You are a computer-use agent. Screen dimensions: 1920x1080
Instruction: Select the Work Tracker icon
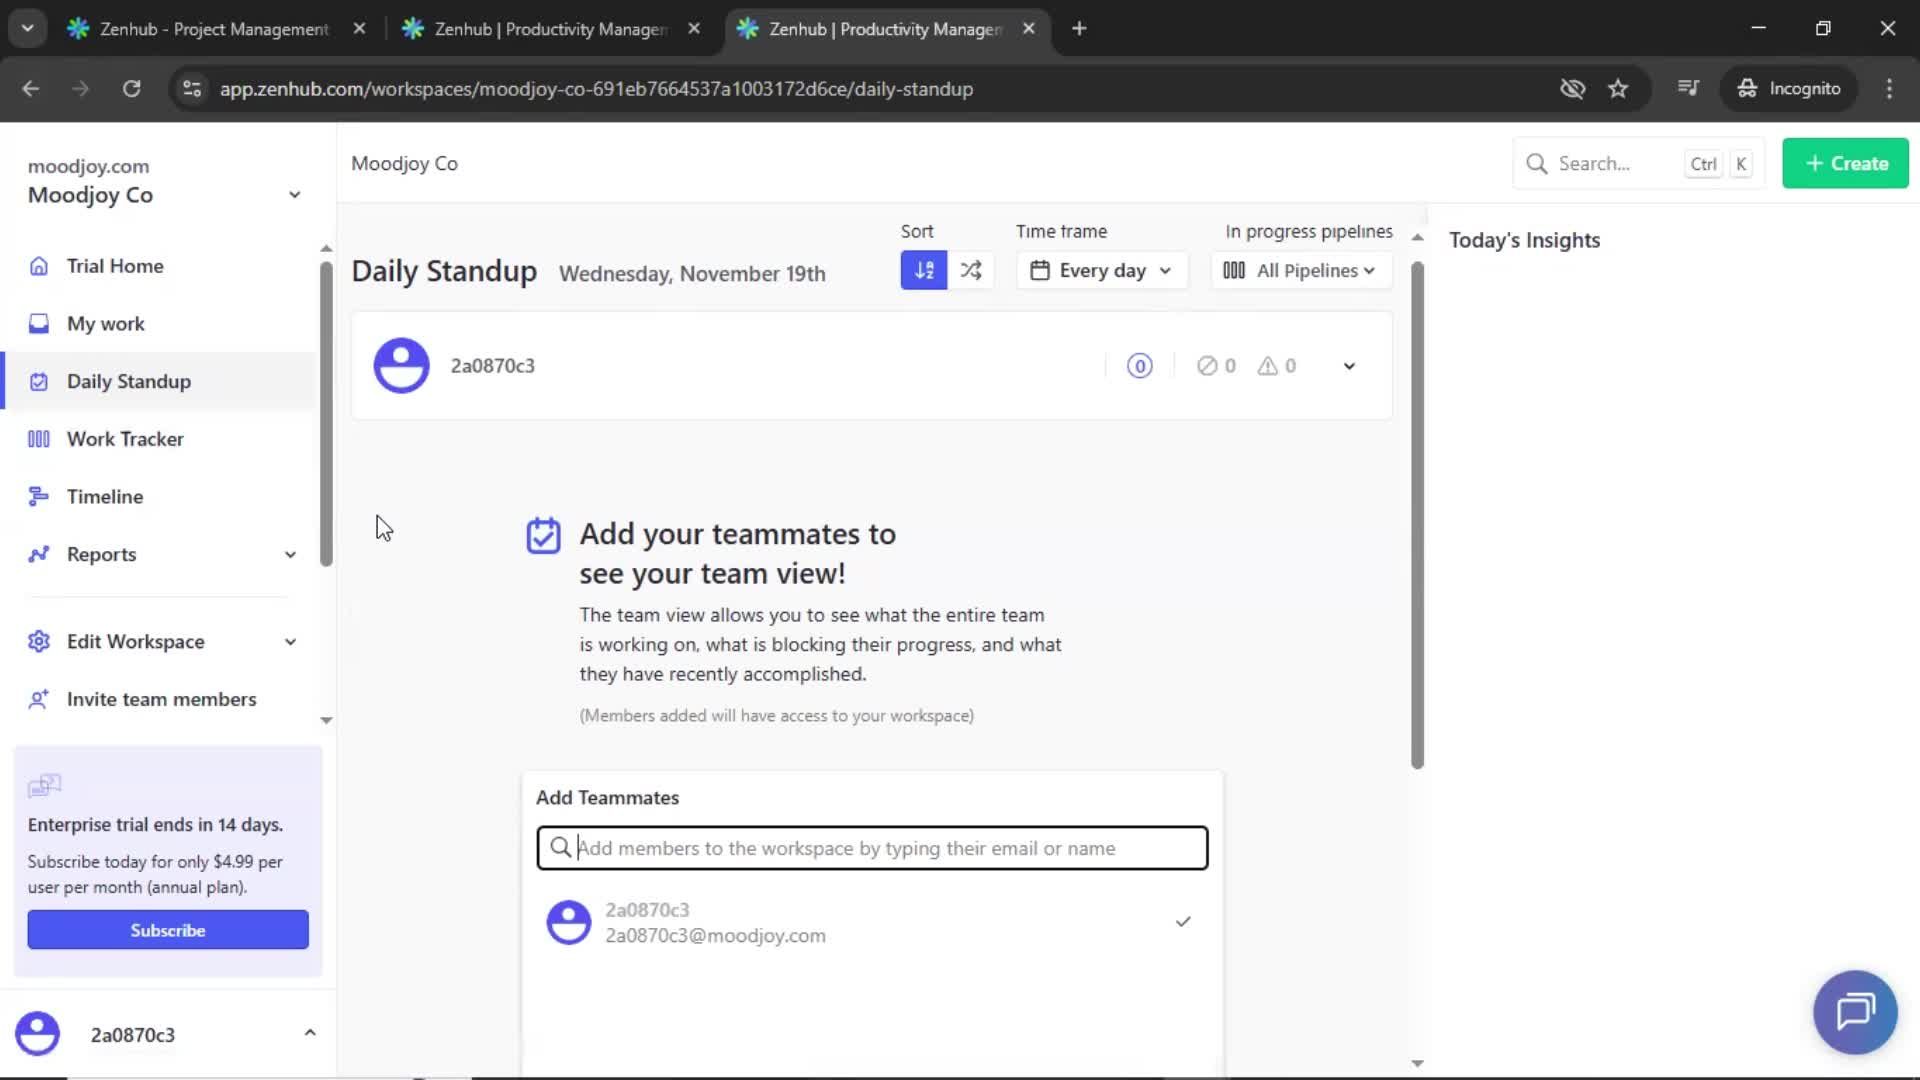click(38, 438)
